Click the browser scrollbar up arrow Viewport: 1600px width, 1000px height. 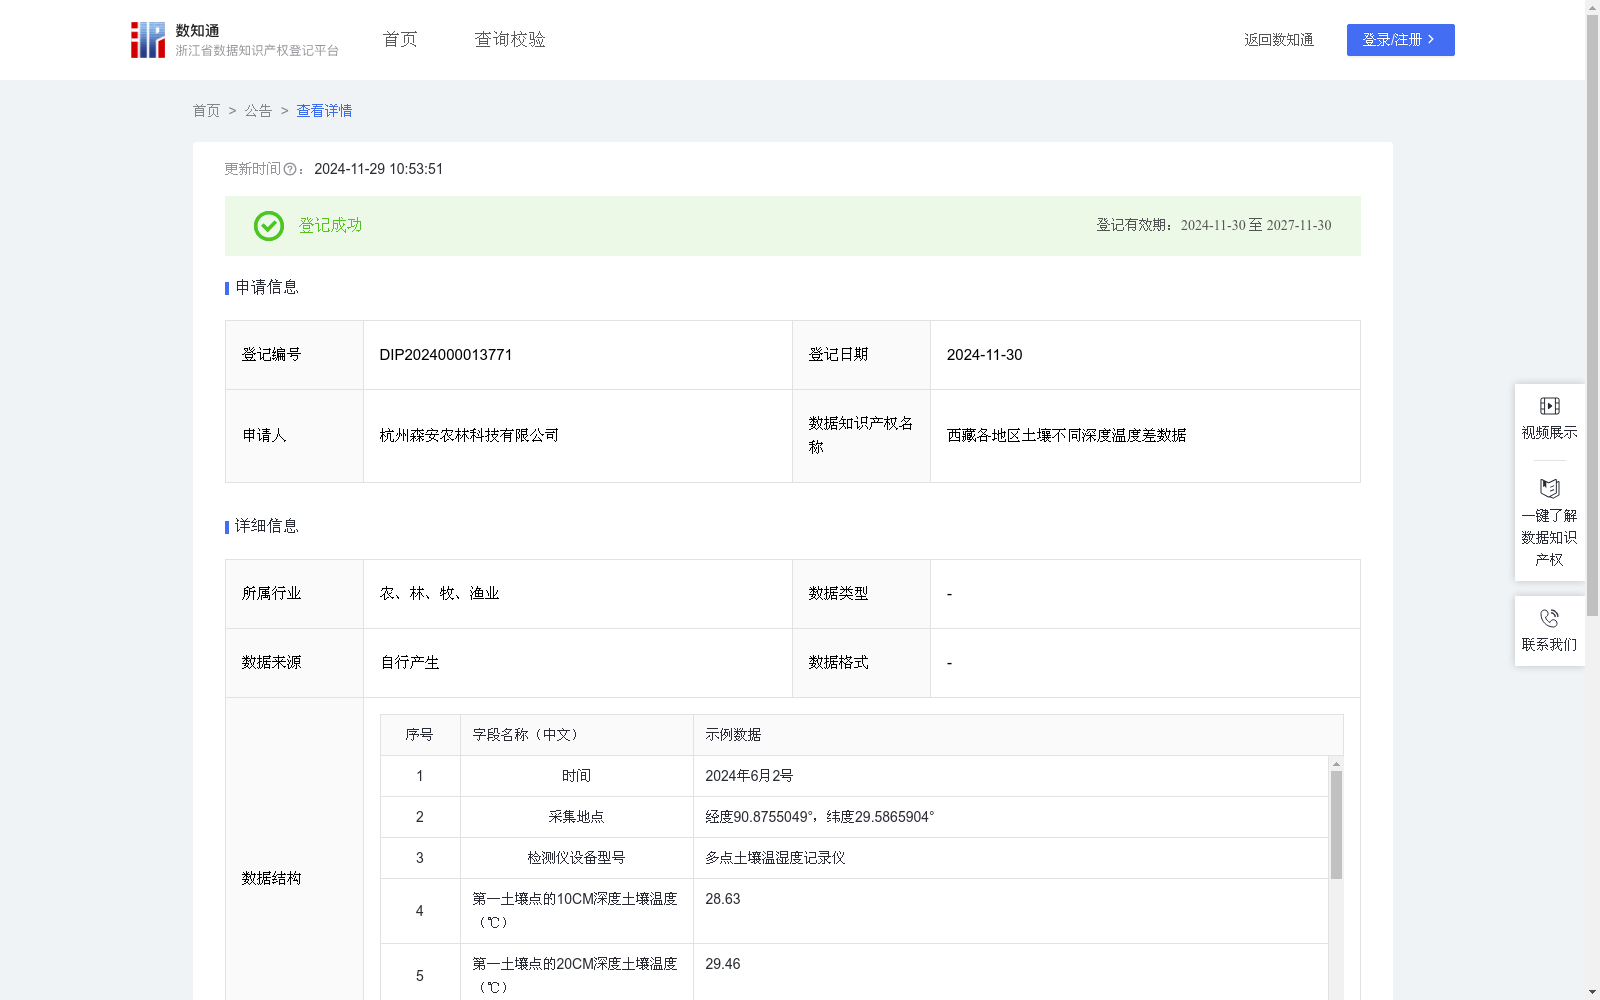coord(1592,7)
